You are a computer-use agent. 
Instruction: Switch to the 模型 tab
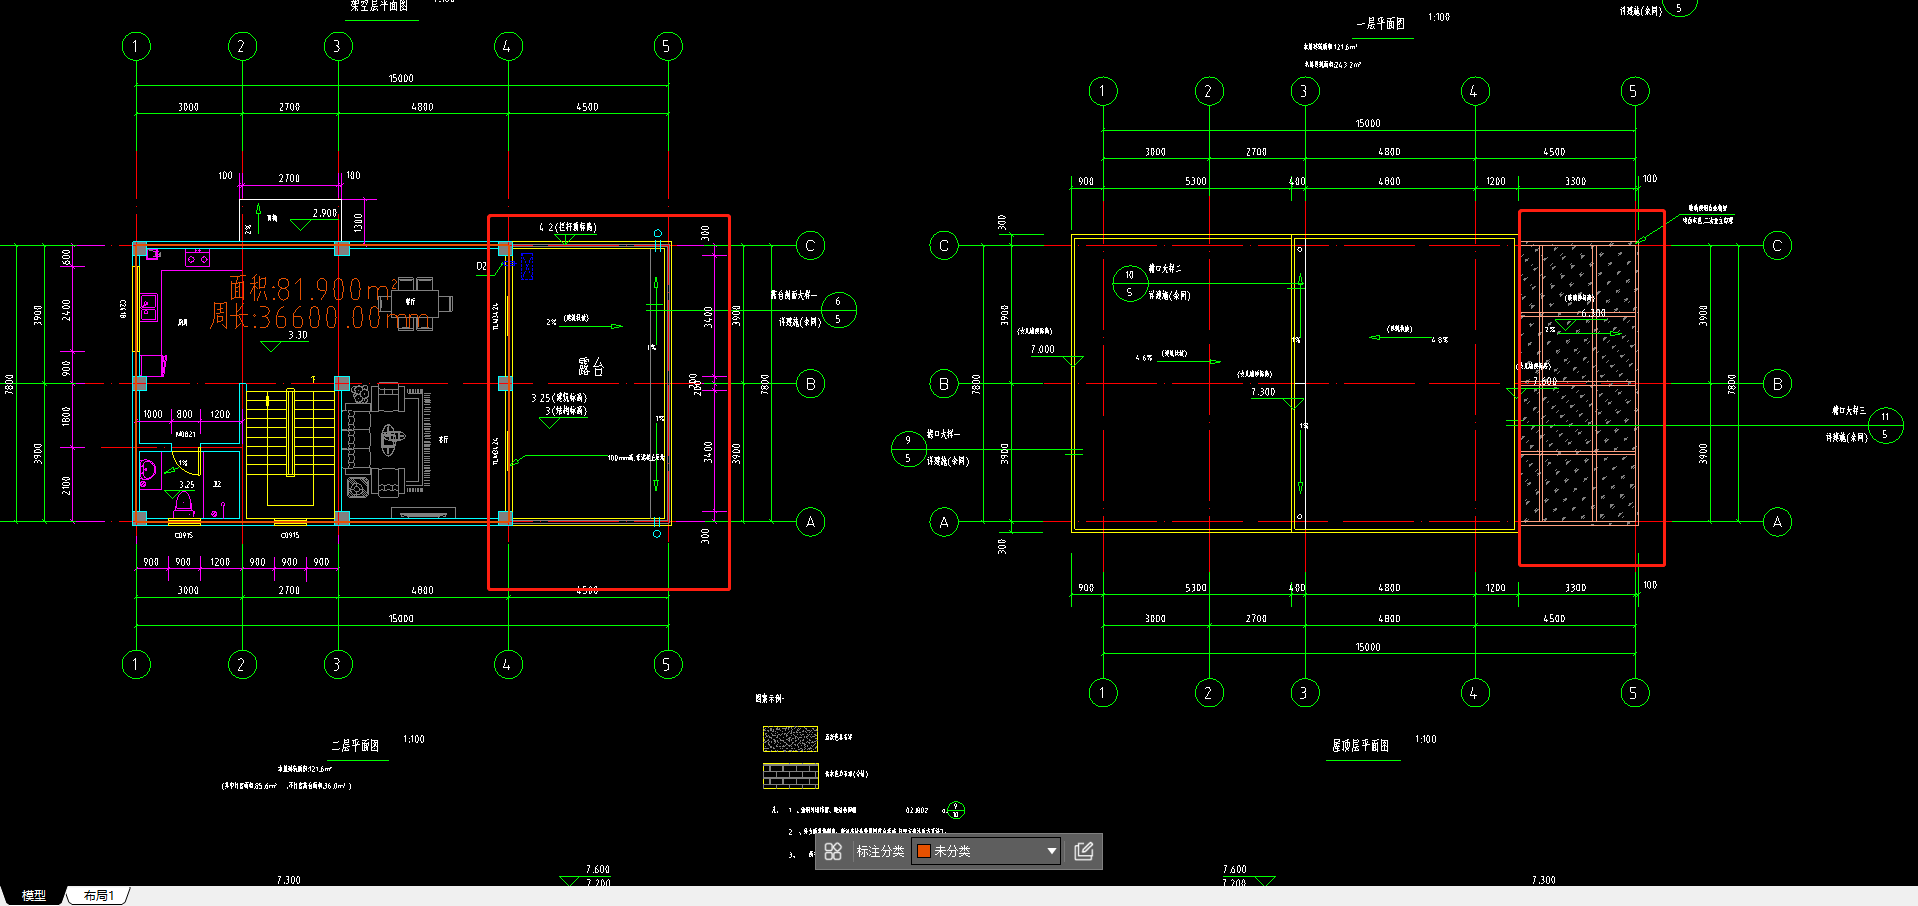pos(33,895)
